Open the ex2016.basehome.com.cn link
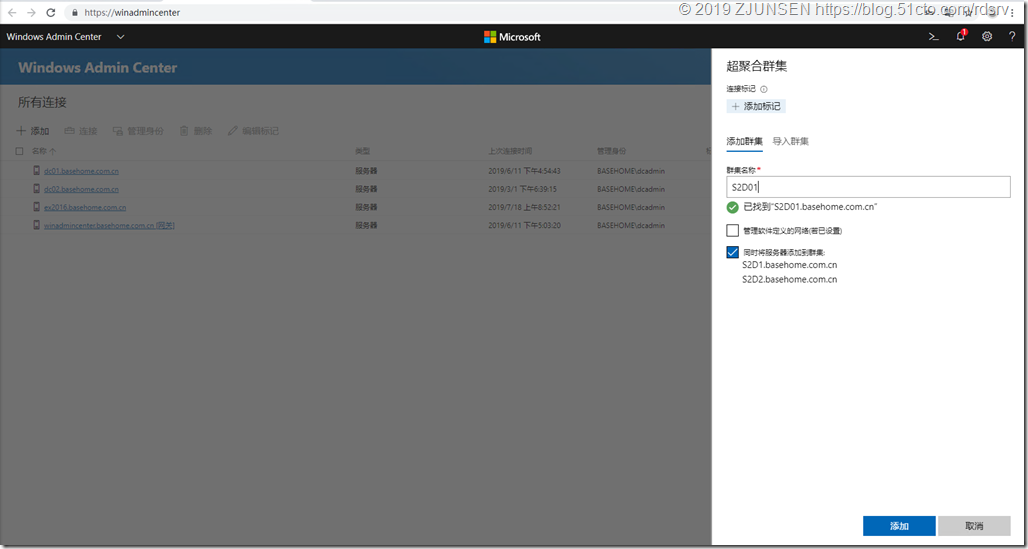The height and width of the screenshot is (549, 1028). [85, 207]
